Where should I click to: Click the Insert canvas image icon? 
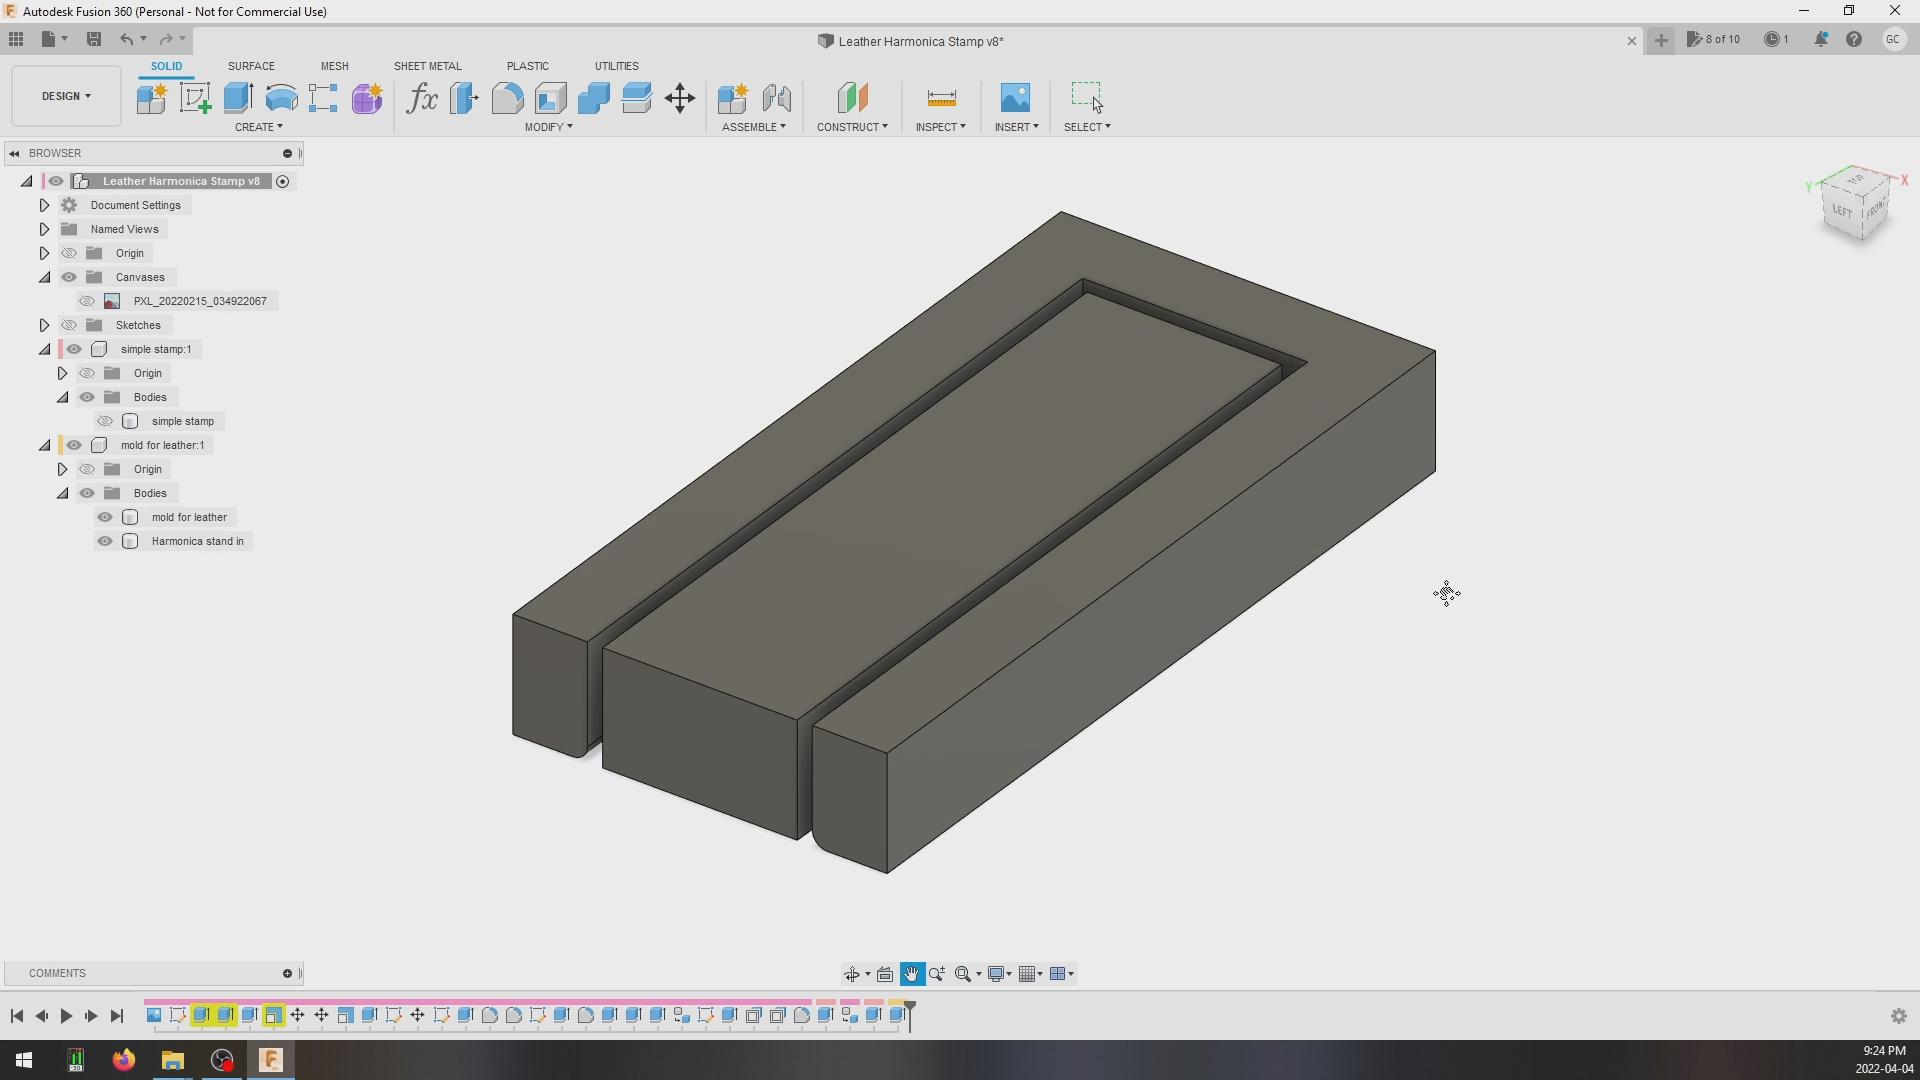[x=1015, y=98]
